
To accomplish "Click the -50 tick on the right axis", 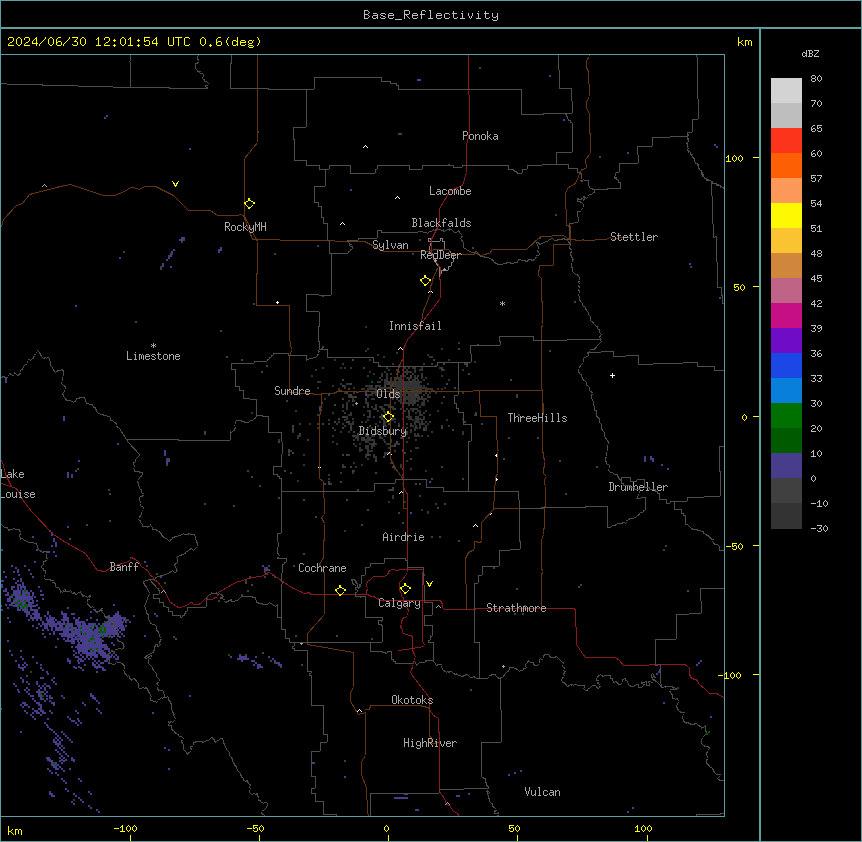I will [x=734, y=546].
